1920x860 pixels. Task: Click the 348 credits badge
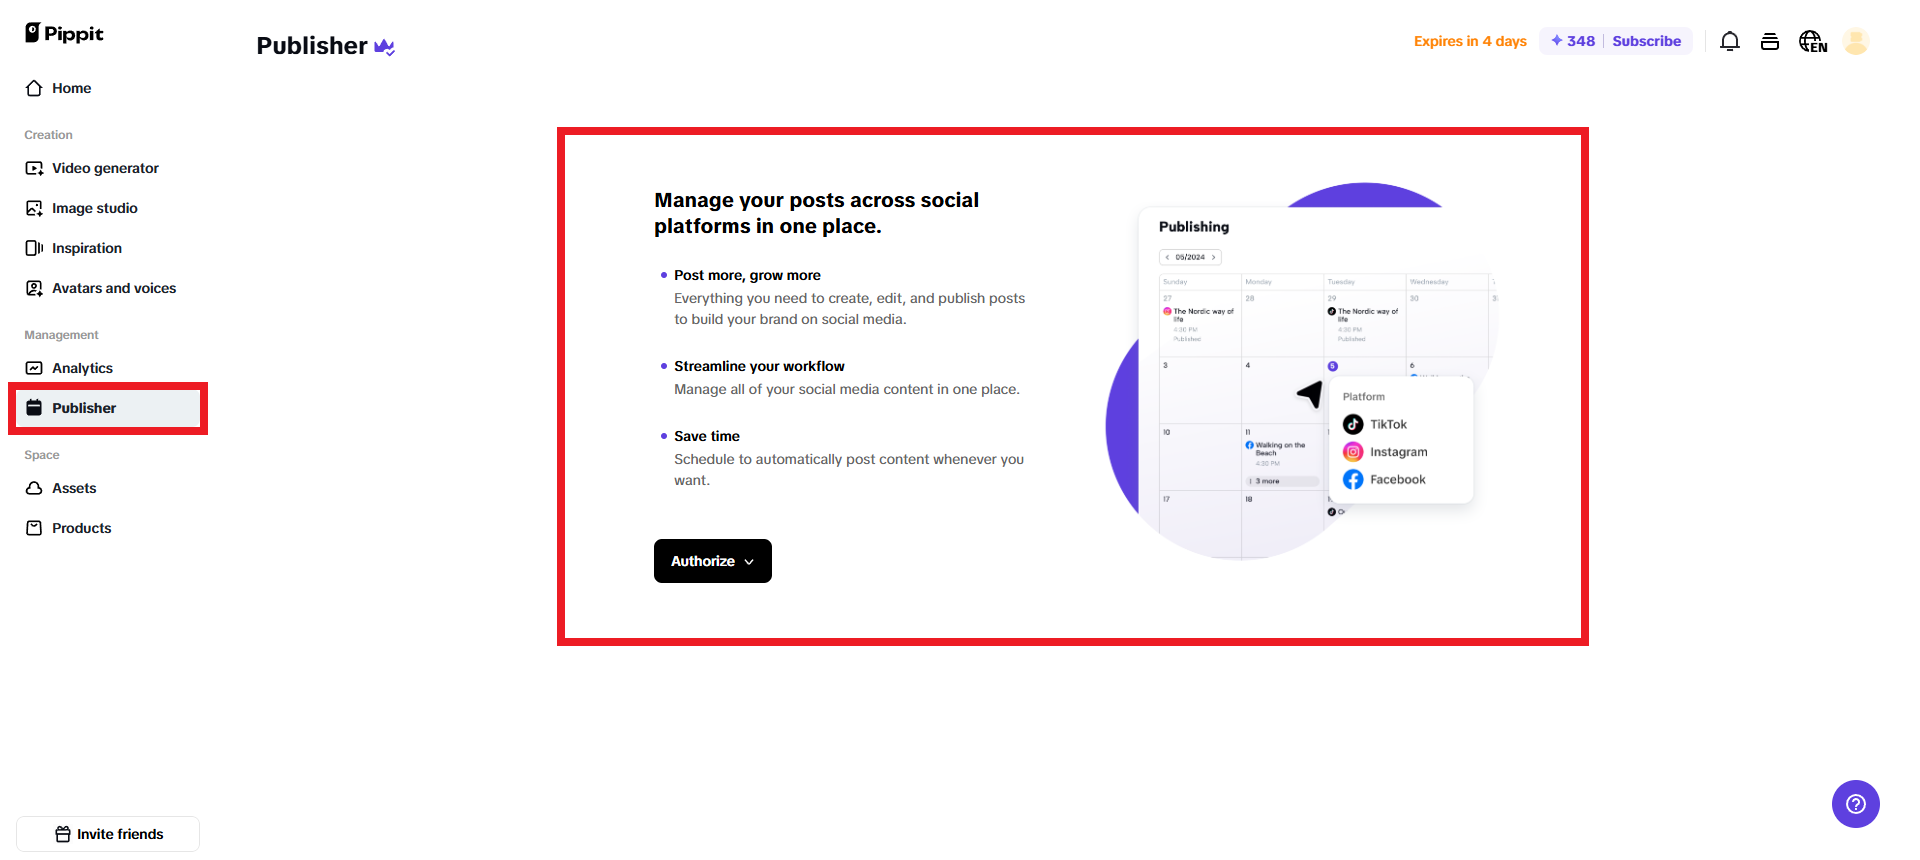pos(1571,41)
